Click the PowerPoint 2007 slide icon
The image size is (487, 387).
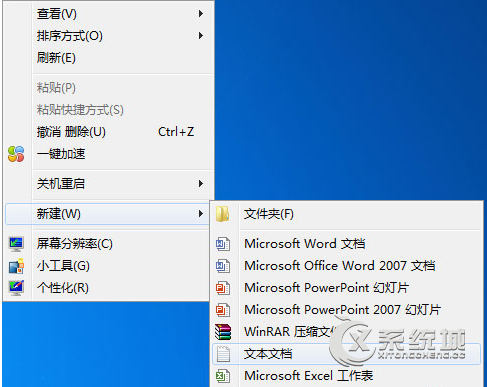[x=222, y=310]
